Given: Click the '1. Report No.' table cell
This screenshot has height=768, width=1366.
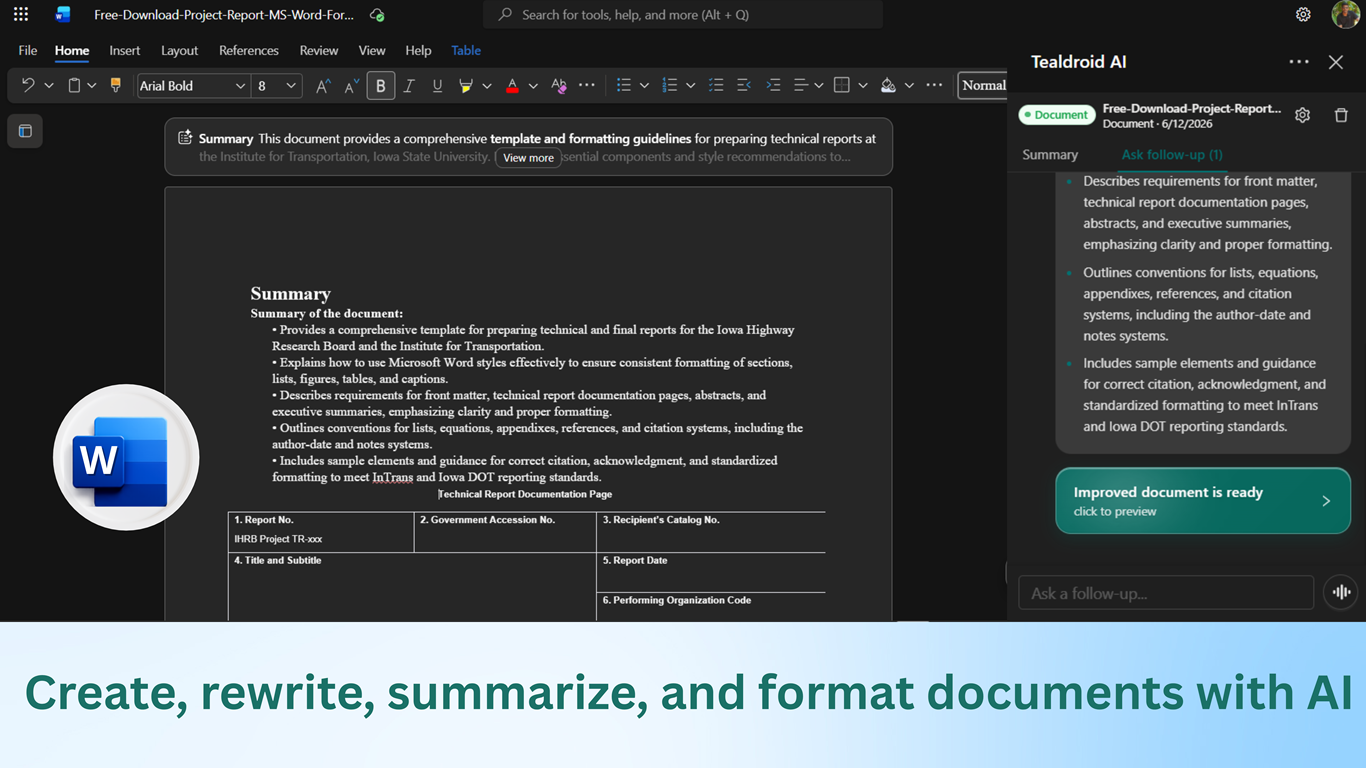Looking at the screenshot, I should click(x=321, y=531).
